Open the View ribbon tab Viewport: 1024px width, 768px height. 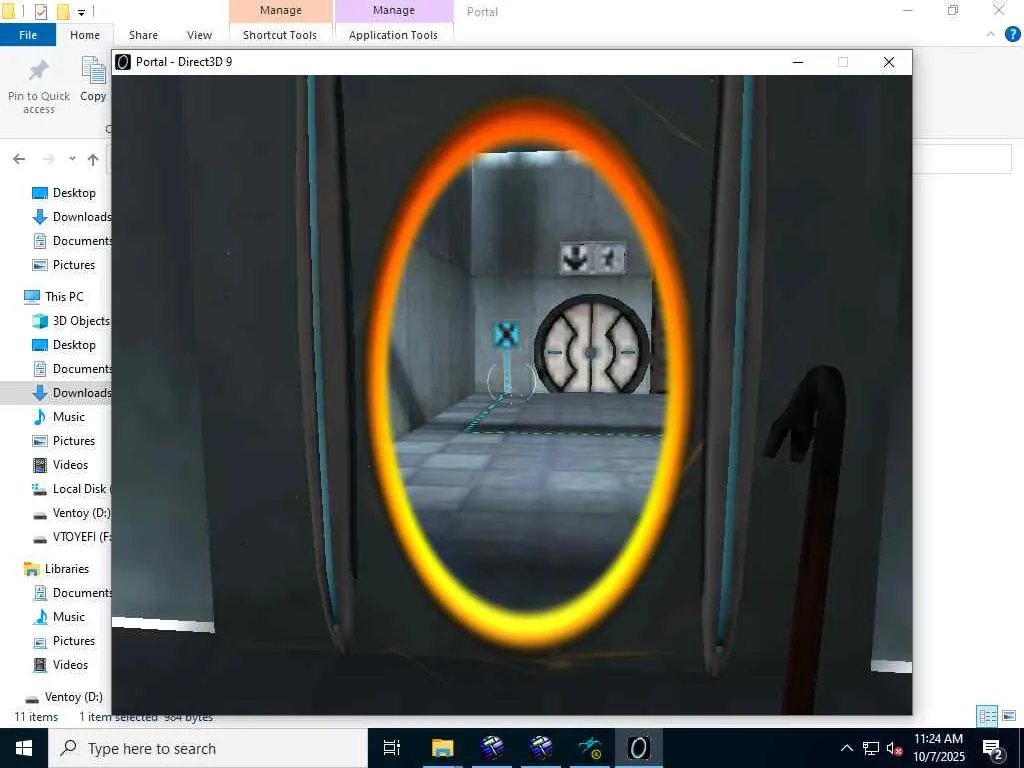tap(199, 35)
